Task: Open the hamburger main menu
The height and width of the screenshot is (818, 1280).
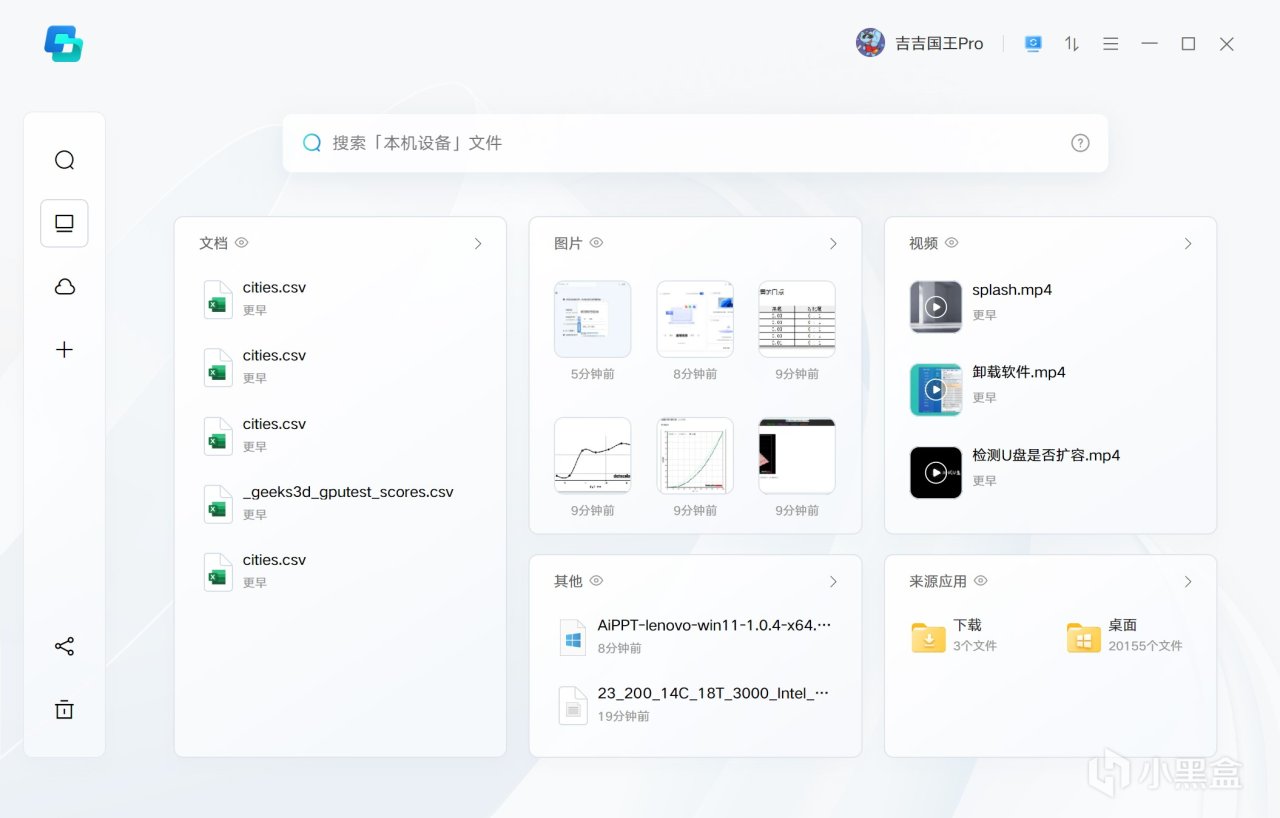Action: pos(1111,44)
